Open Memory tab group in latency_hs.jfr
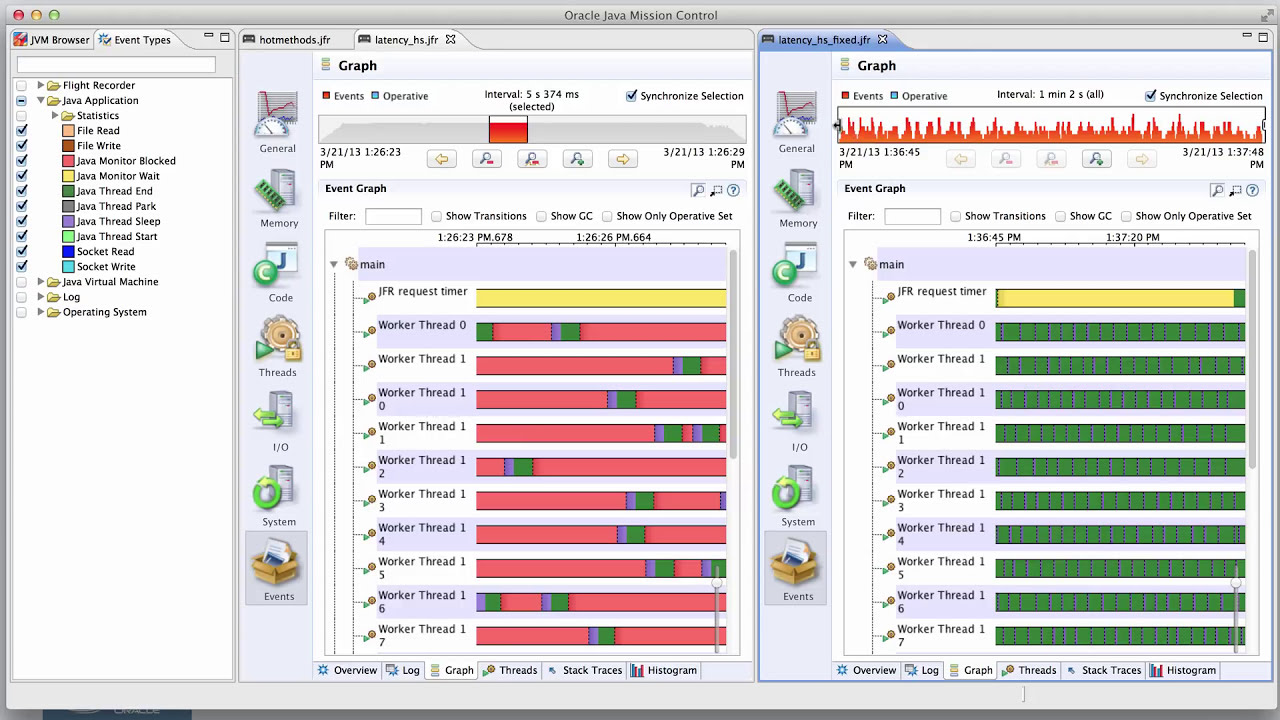 (277, 197)
